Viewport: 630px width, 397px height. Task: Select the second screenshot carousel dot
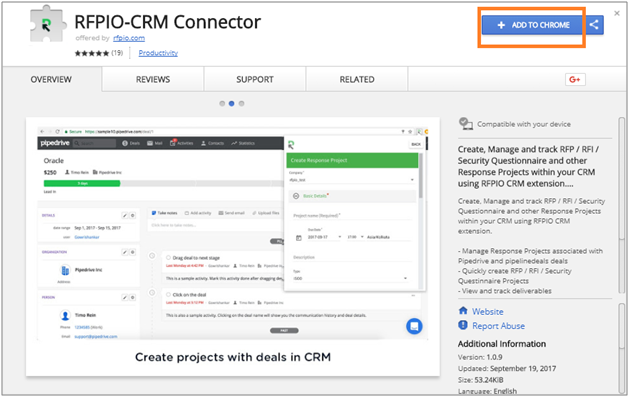231,104
